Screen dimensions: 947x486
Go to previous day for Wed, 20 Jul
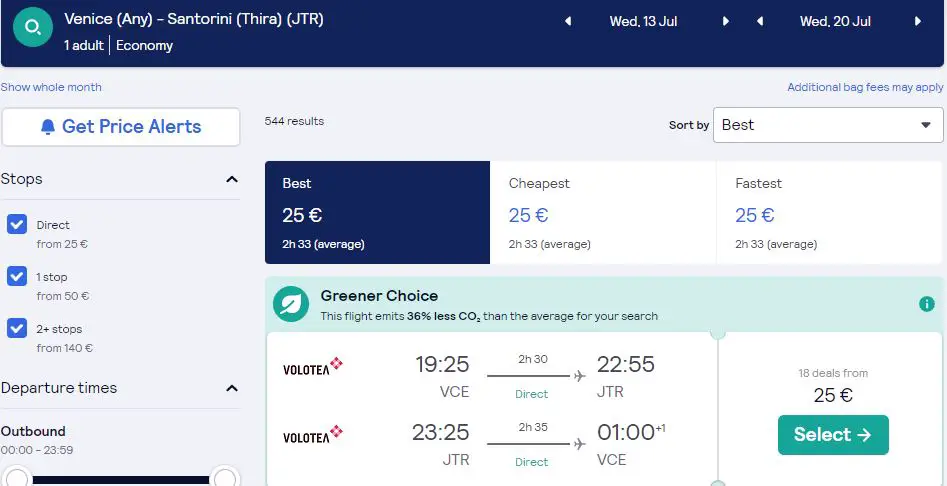pos(760,22)
